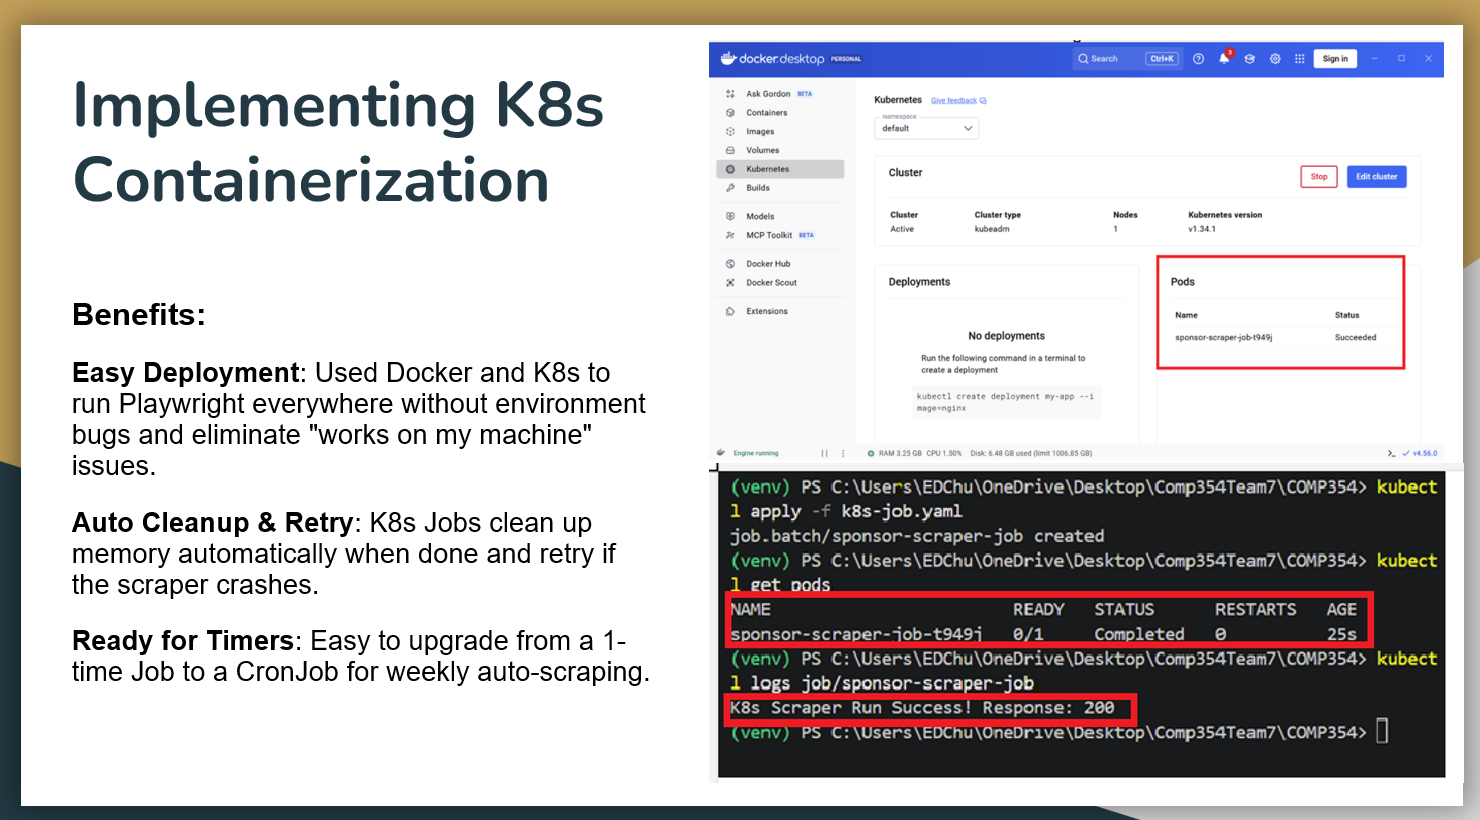Click the Builds wrench icon
1480x820 pixels.
(730, 188)
